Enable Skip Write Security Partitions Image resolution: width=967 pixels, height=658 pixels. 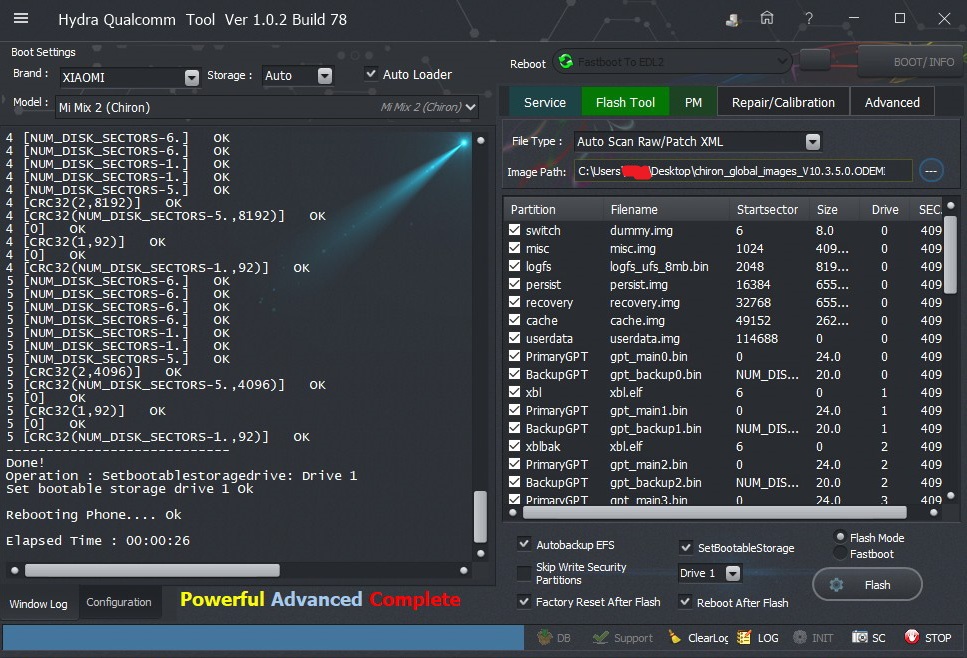[524, 573]
